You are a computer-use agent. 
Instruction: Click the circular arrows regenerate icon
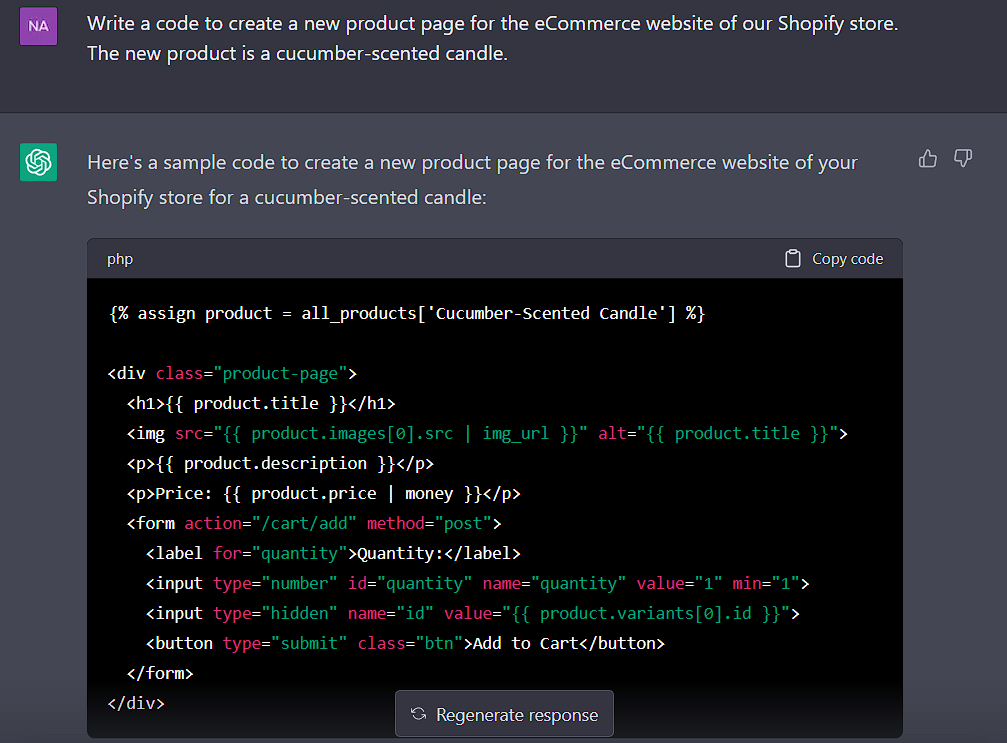419,714
